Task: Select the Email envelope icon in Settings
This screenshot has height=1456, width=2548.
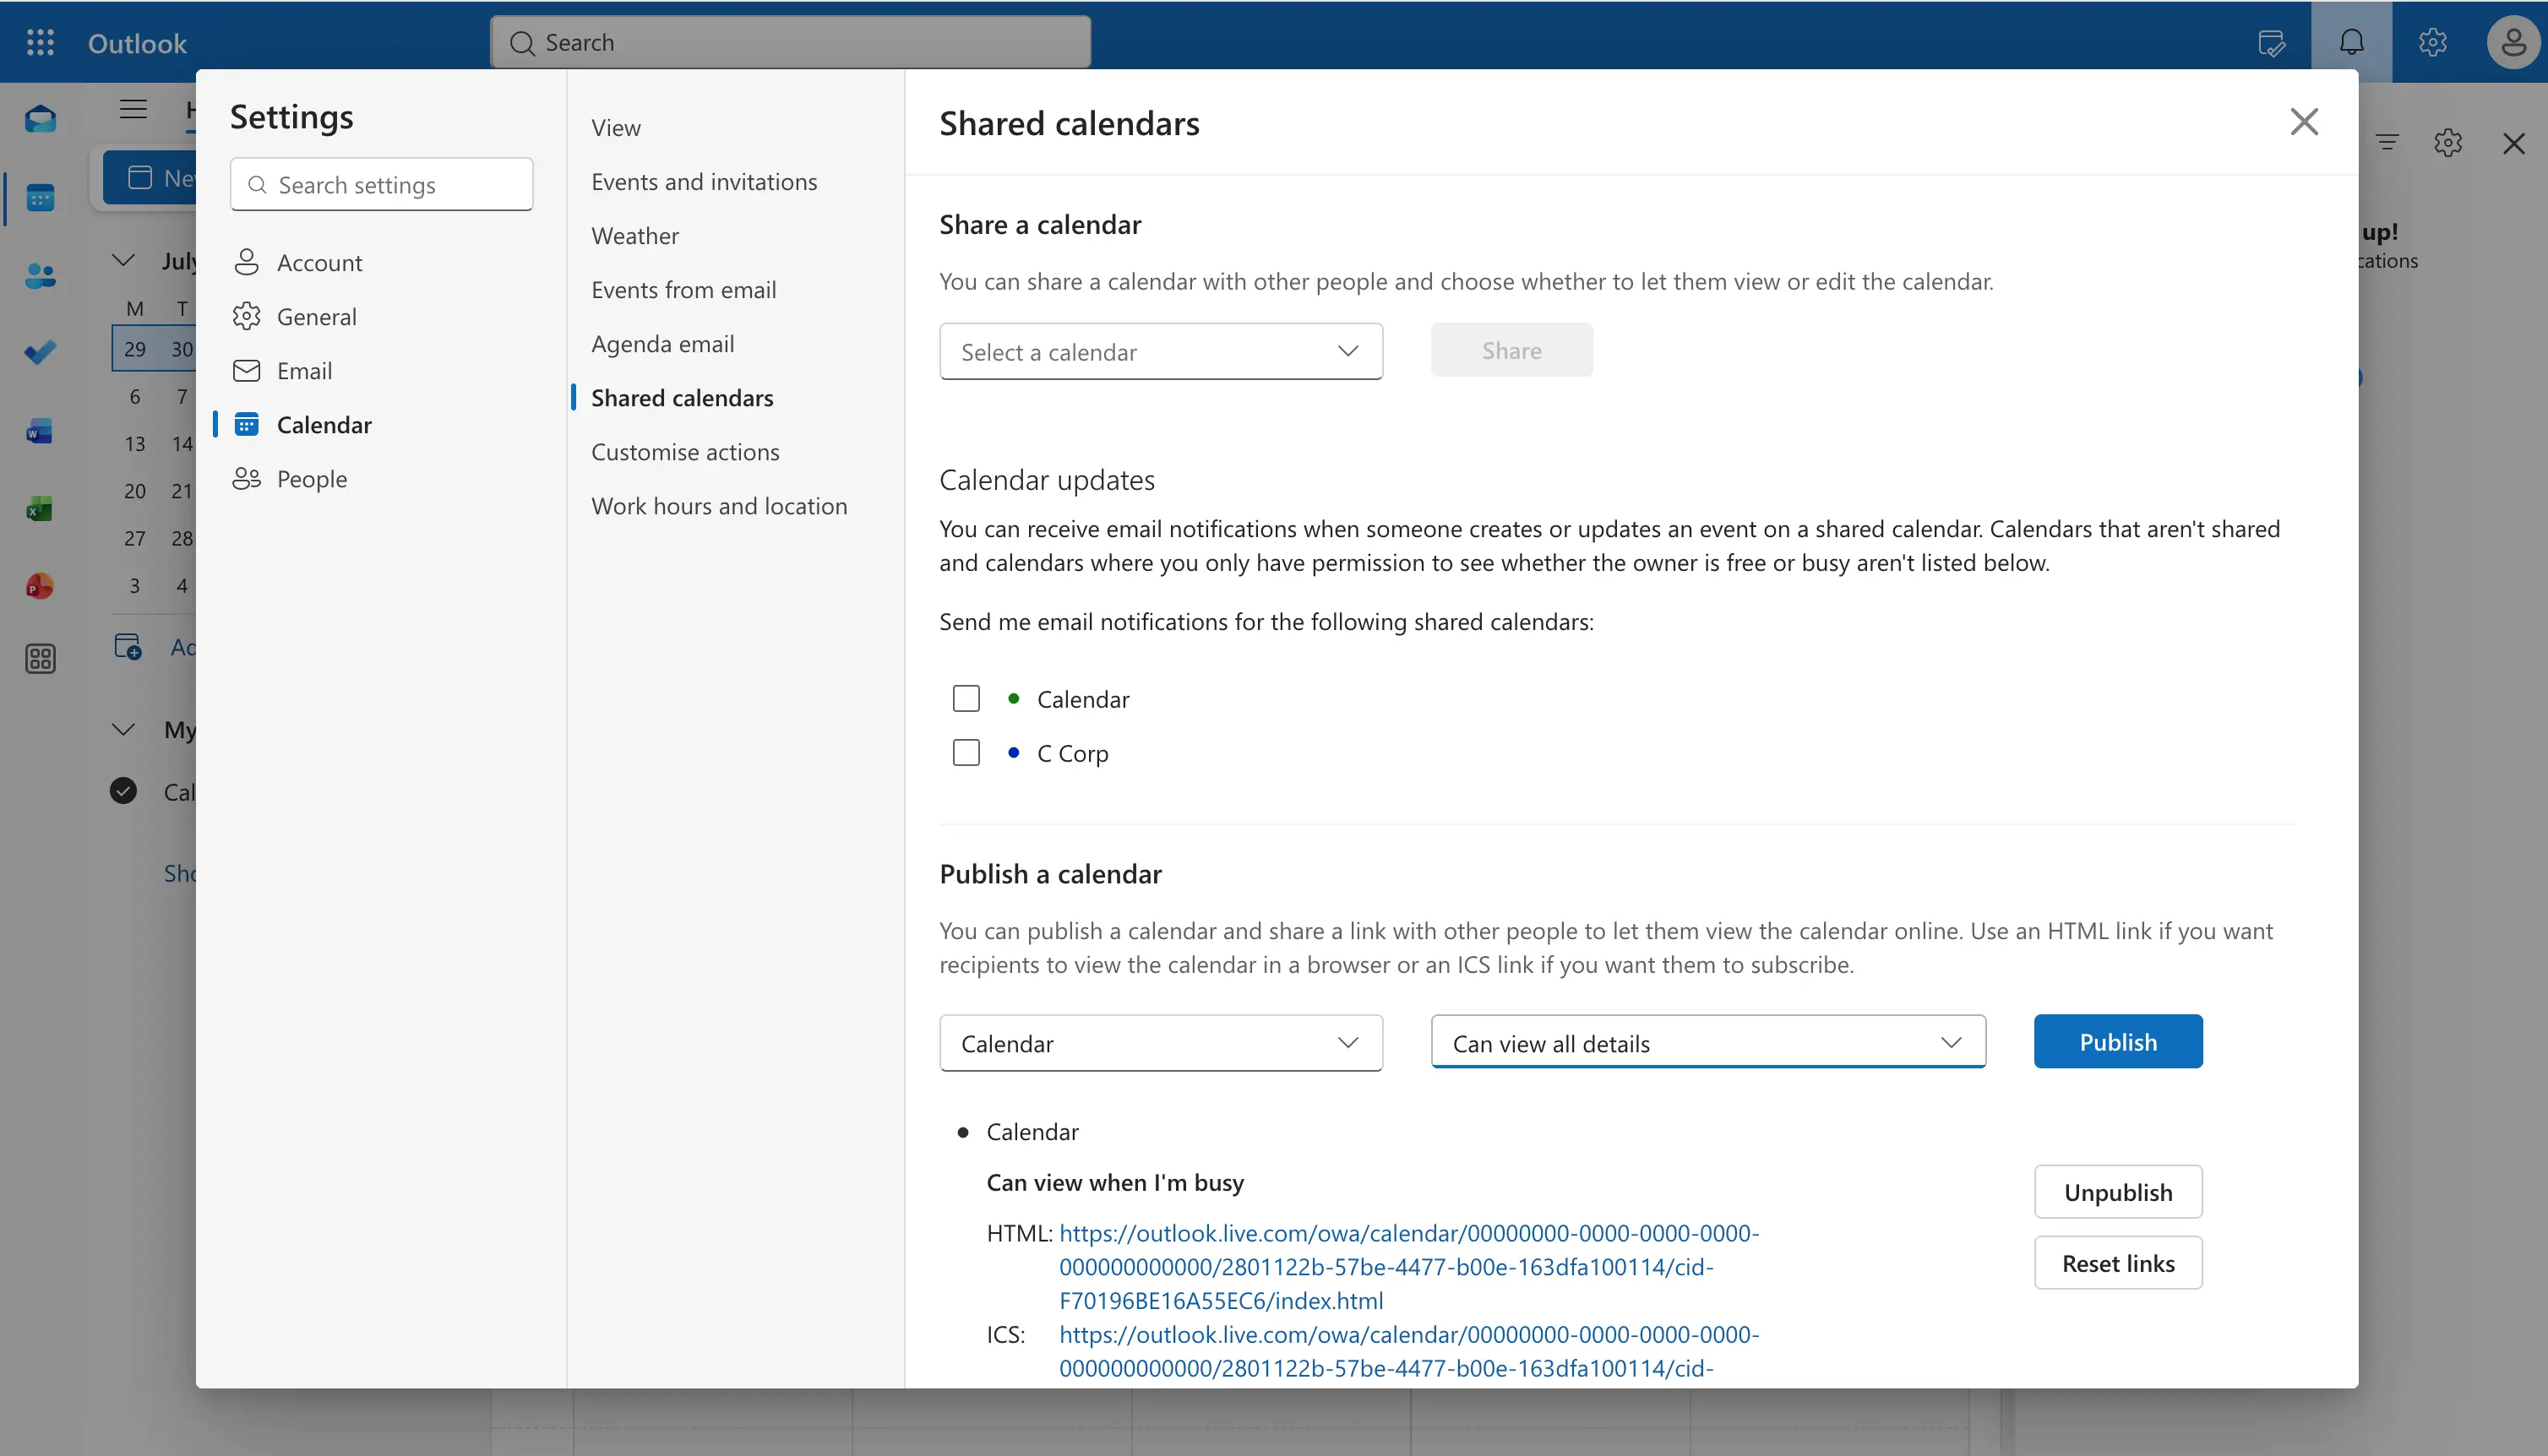Action: [x=246, y=370]
